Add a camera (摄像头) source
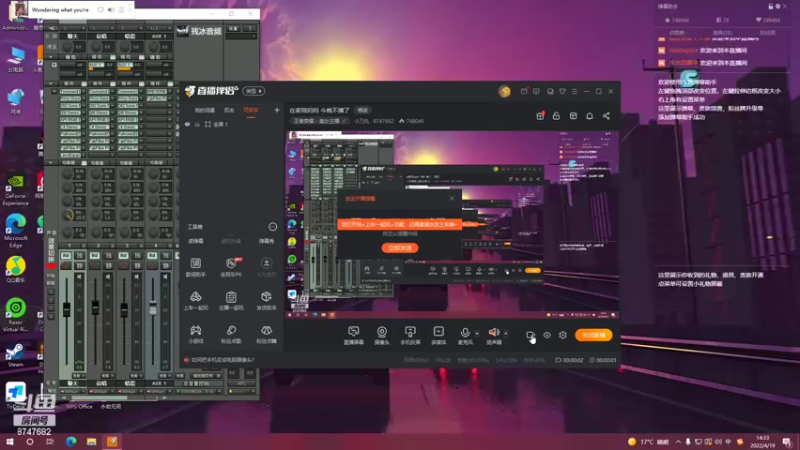The image size is (800, 450). point(382,335)
